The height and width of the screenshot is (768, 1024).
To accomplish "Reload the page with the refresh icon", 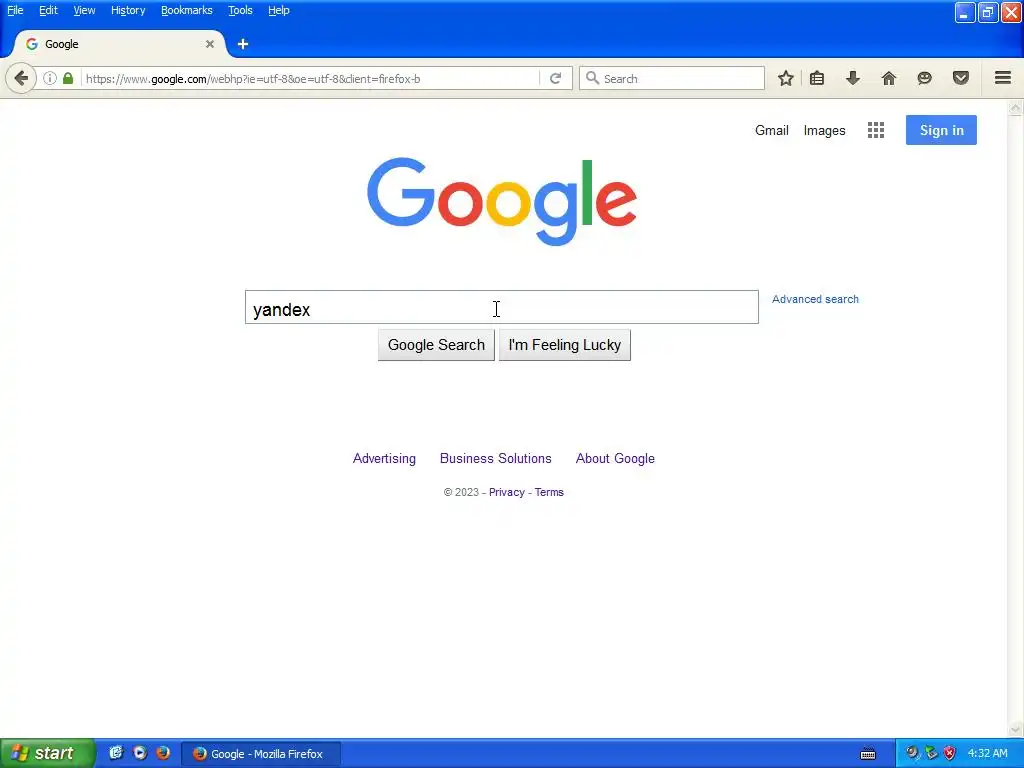I will pos(556,78).
